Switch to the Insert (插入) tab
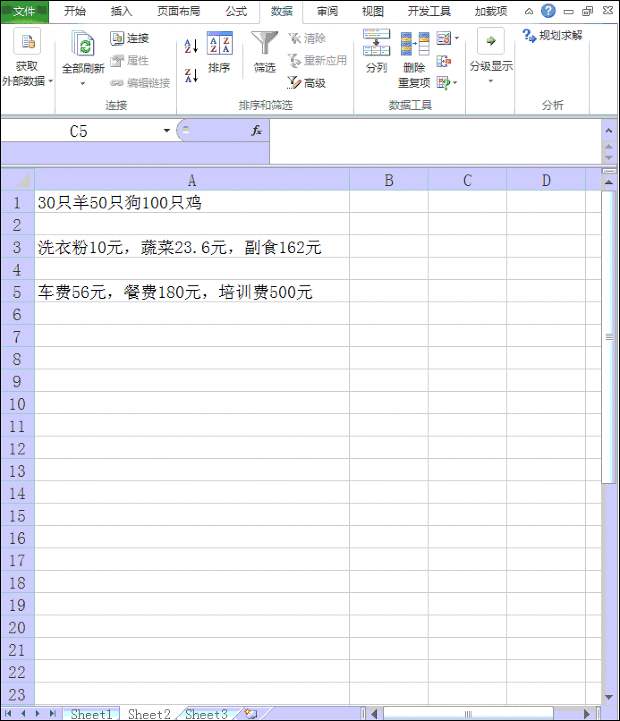This screenshot has height=721, width=620. 121,11
